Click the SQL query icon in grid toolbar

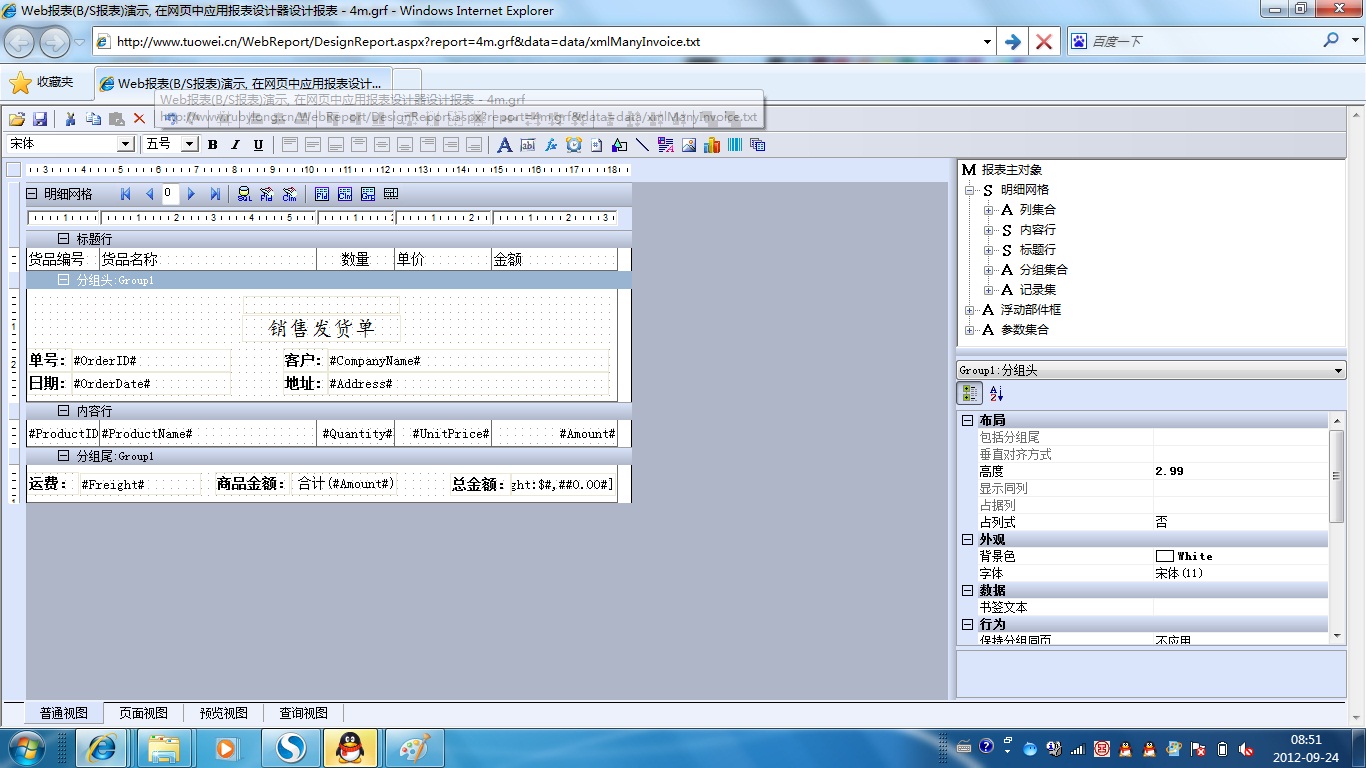pos(244,194)
